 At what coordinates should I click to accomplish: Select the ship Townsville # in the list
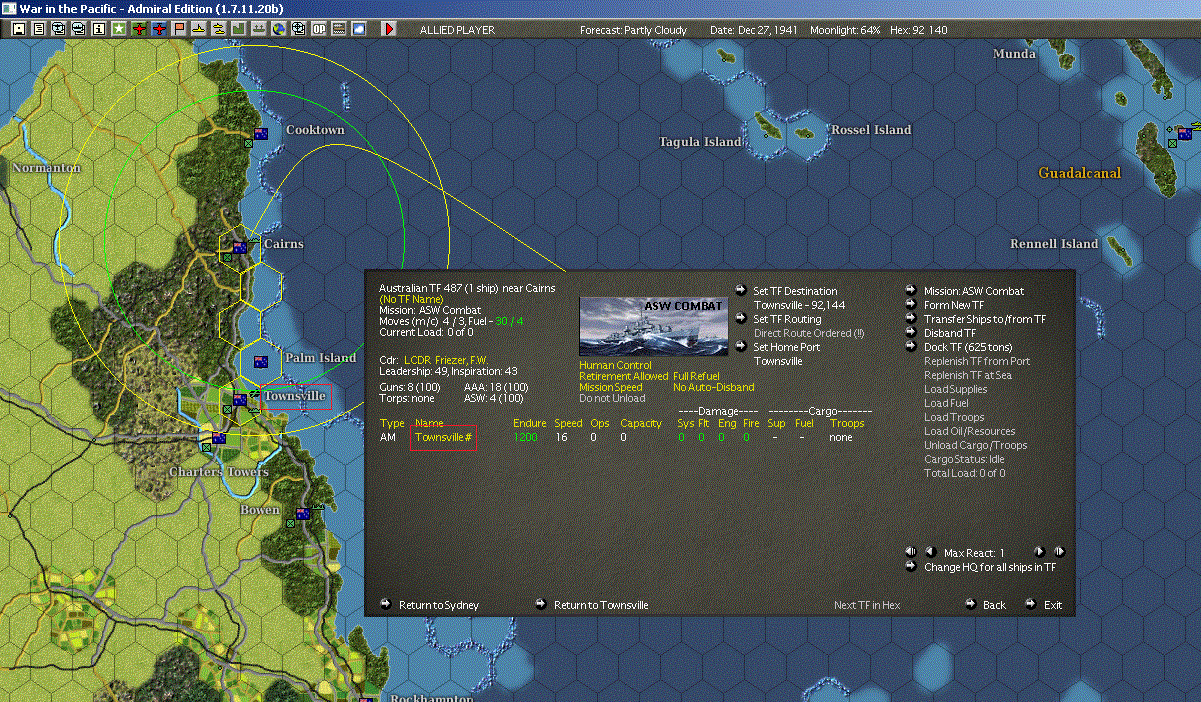coord(443,437)
